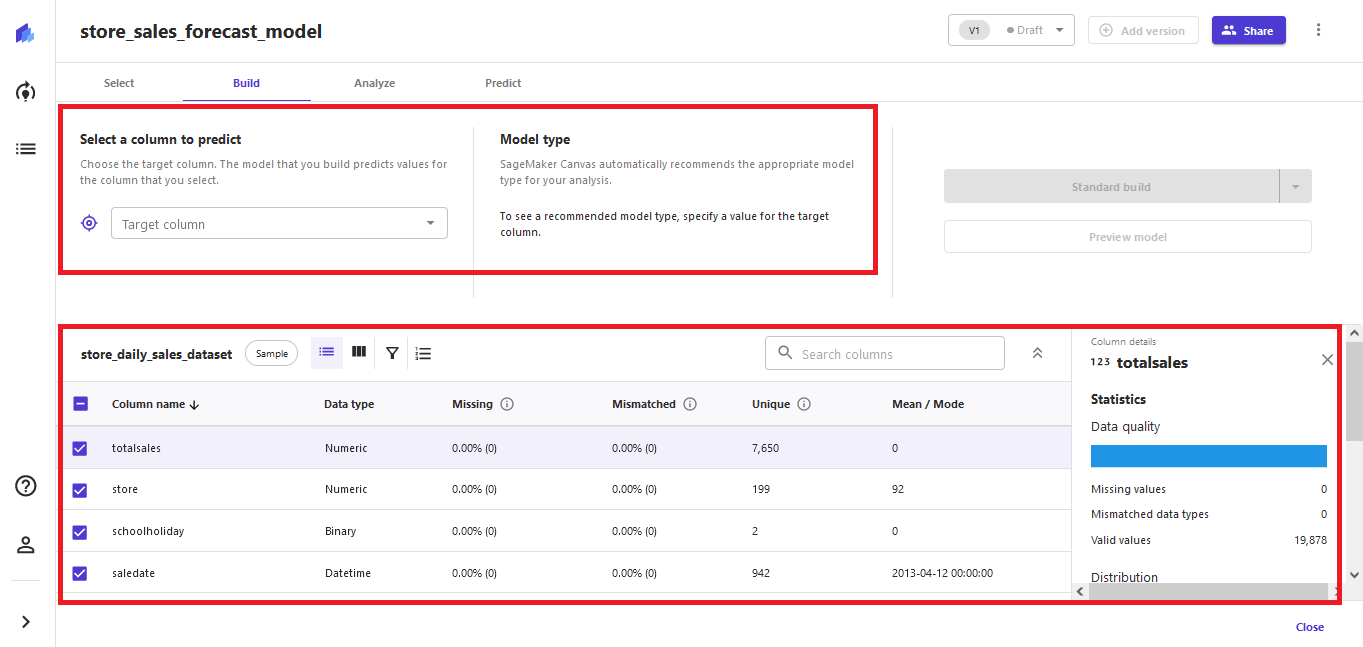Open the Target column dropdown
1363x647 pixels.
click(x=279, y=224)
